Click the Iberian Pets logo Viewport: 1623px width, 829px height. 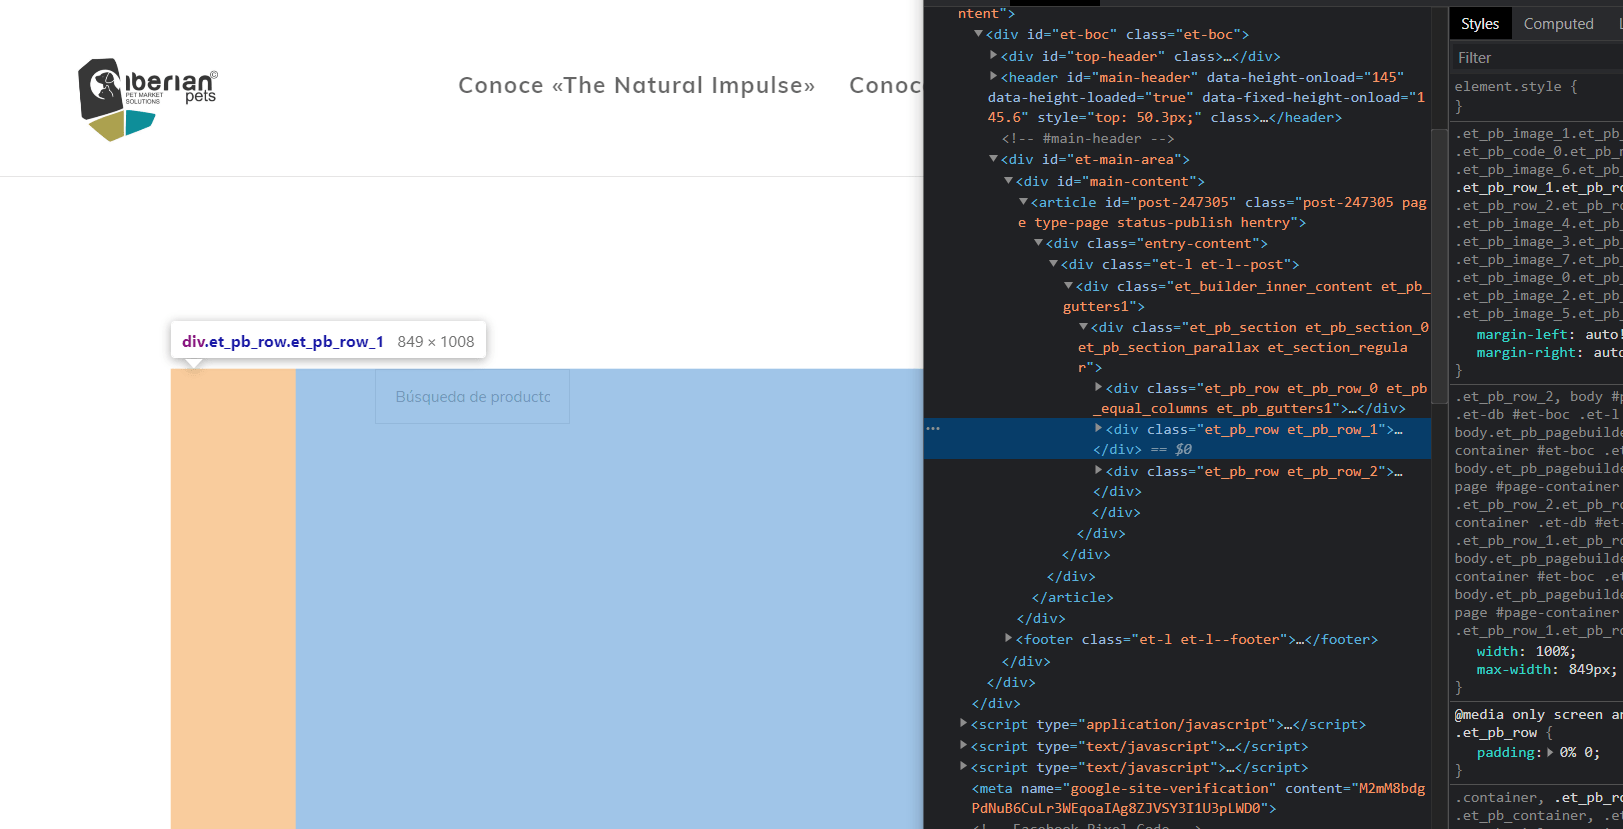pos(148,99)
